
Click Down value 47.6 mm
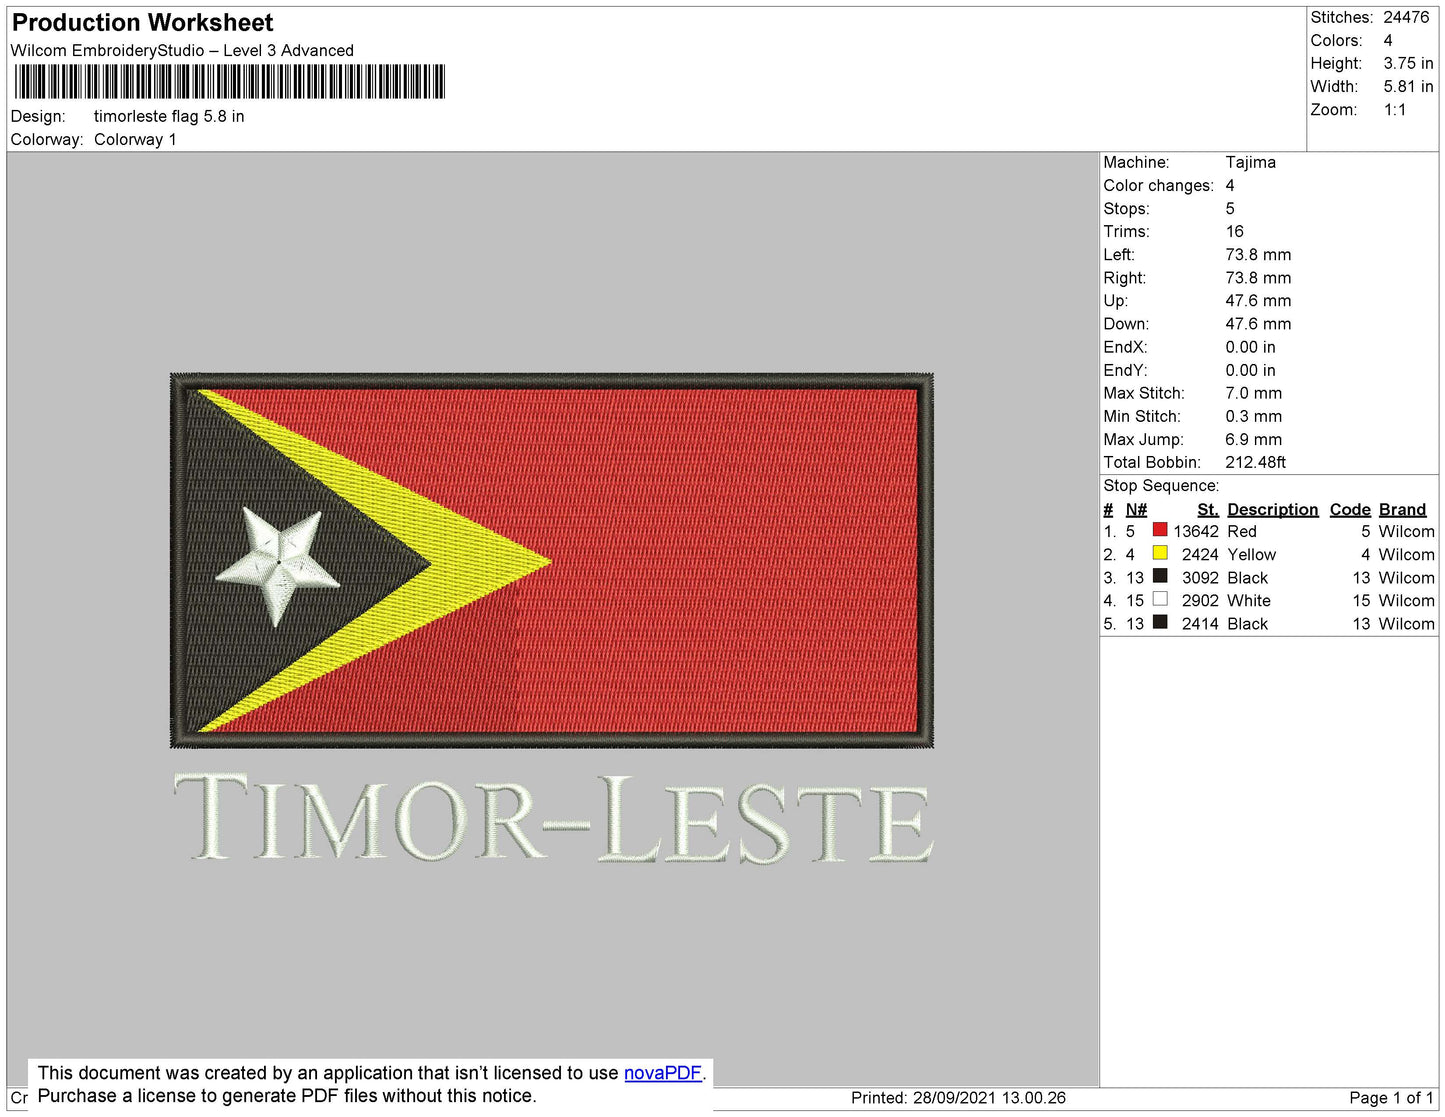pos(1258,324)
